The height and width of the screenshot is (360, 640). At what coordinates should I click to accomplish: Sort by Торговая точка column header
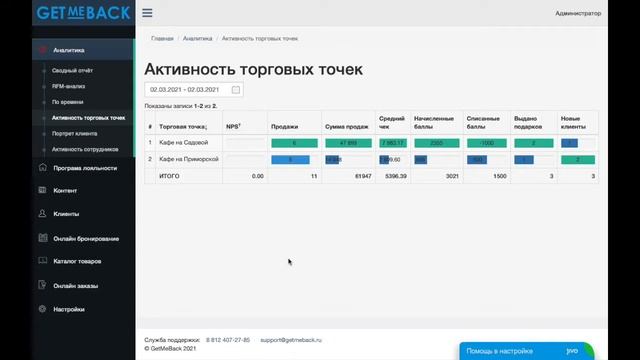click(183, 127)
